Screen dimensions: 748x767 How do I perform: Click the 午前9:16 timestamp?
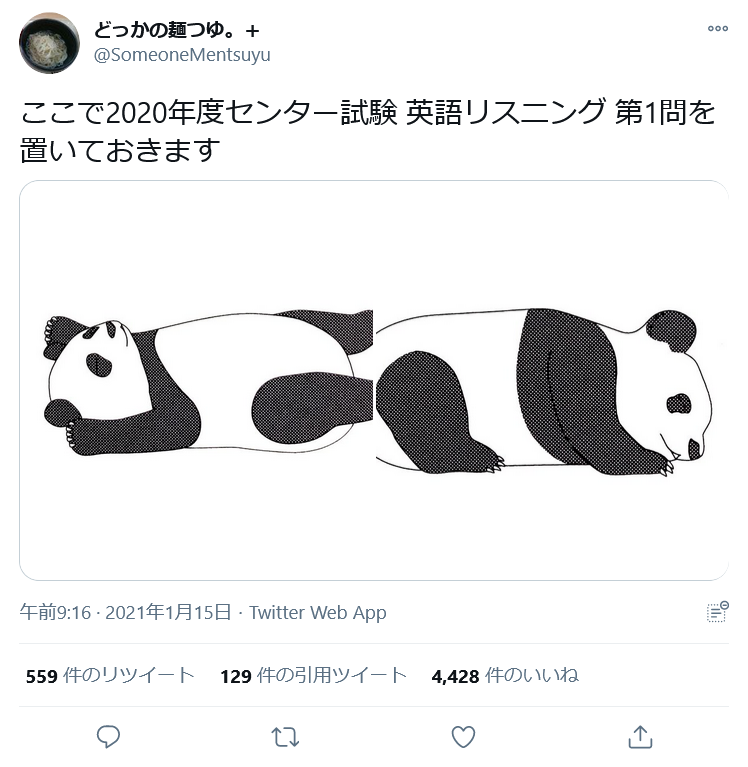pos(56,612)
